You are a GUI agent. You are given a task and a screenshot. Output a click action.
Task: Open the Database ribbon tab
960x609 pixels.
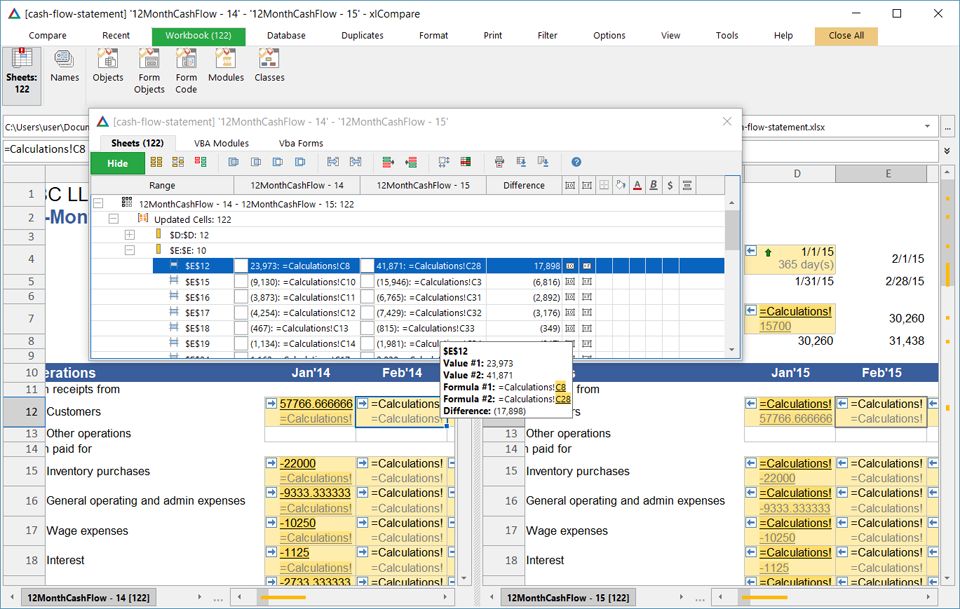[286, 36]
